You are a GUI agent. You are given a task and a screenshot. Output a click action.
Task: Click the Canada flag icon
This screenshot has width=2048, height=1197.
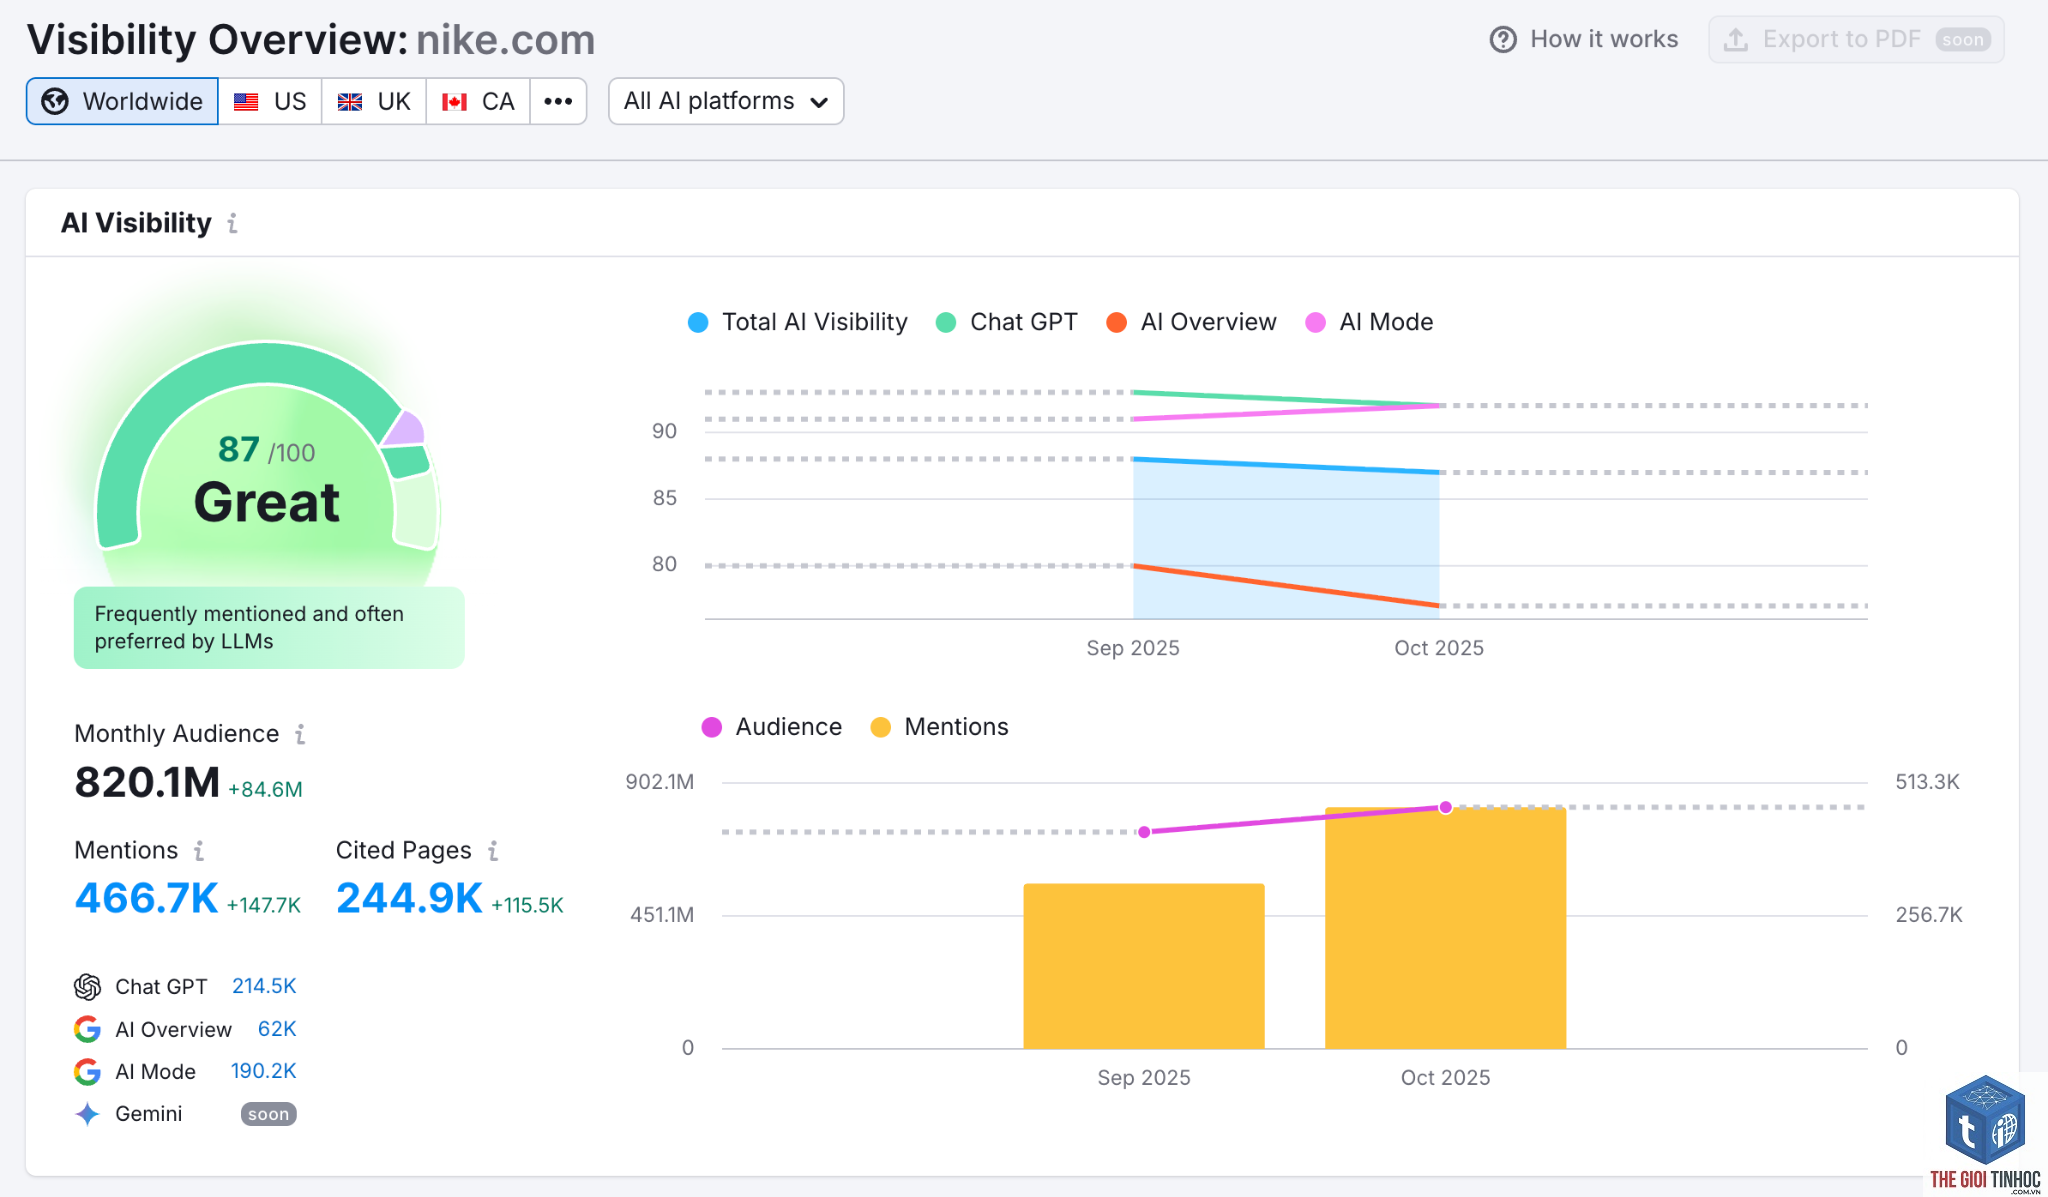coord(454,101)
